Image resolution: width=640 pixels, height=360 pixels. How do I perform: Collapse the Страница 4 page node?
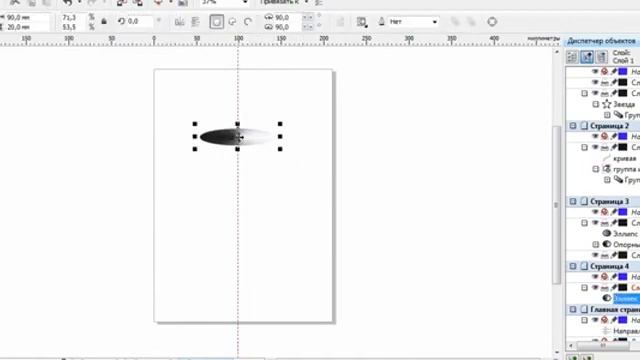(x=573, y=266)
